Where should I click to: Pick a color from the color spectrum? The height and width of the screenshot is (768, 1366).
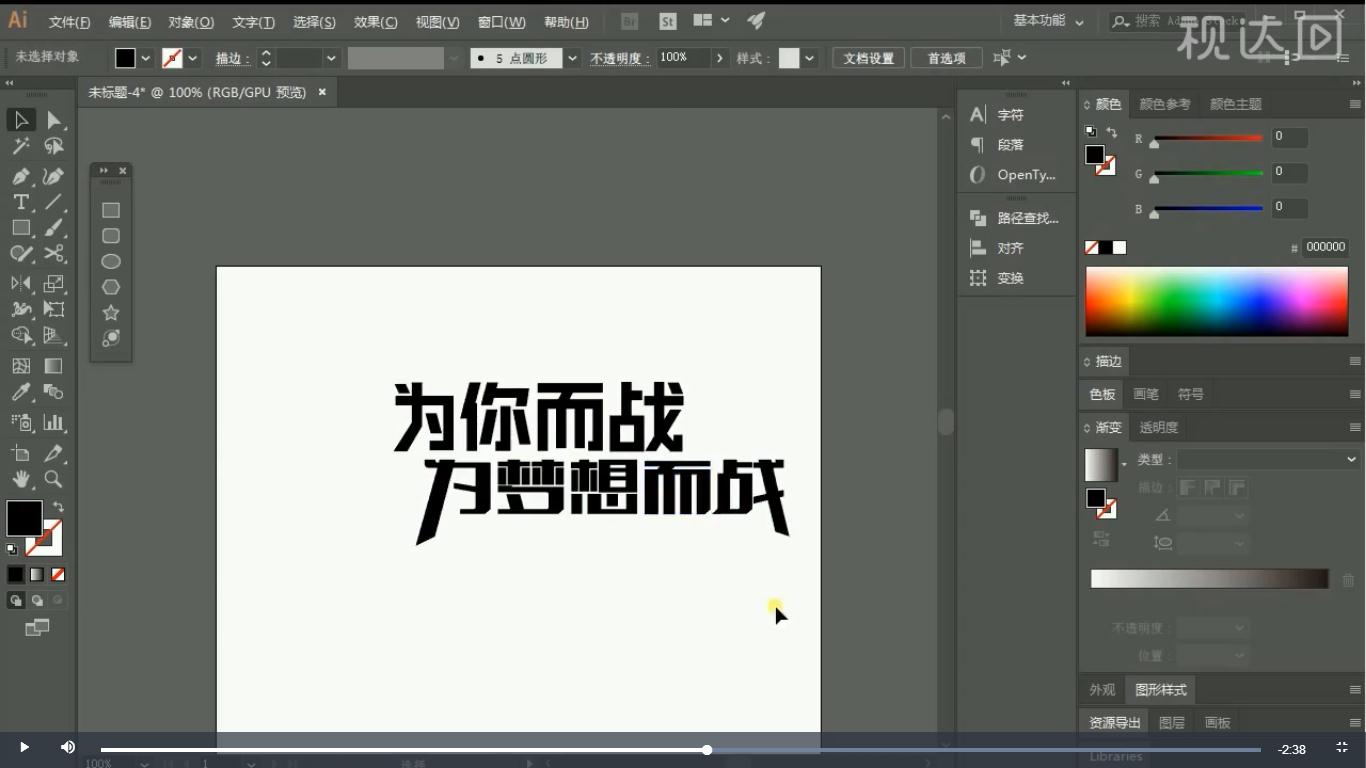(1215, 300)
